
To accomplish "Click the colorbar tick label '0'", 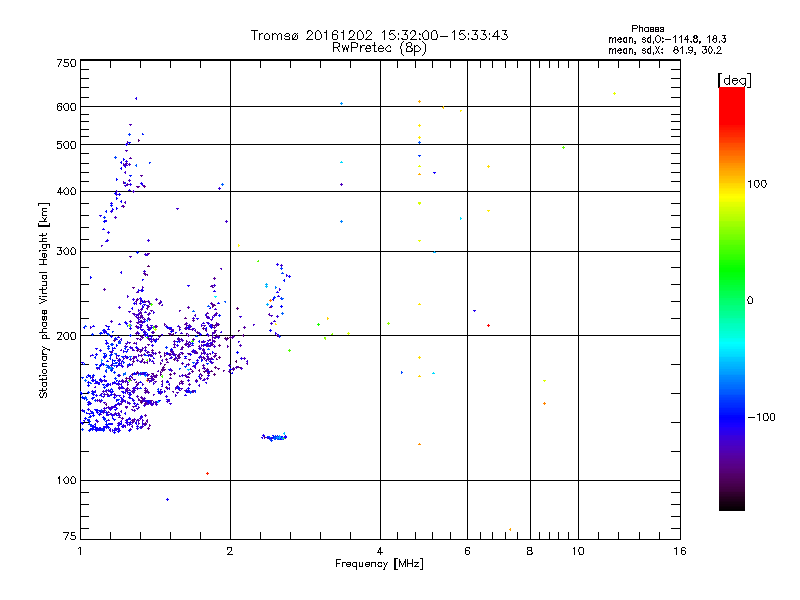I will click(750, 300).
